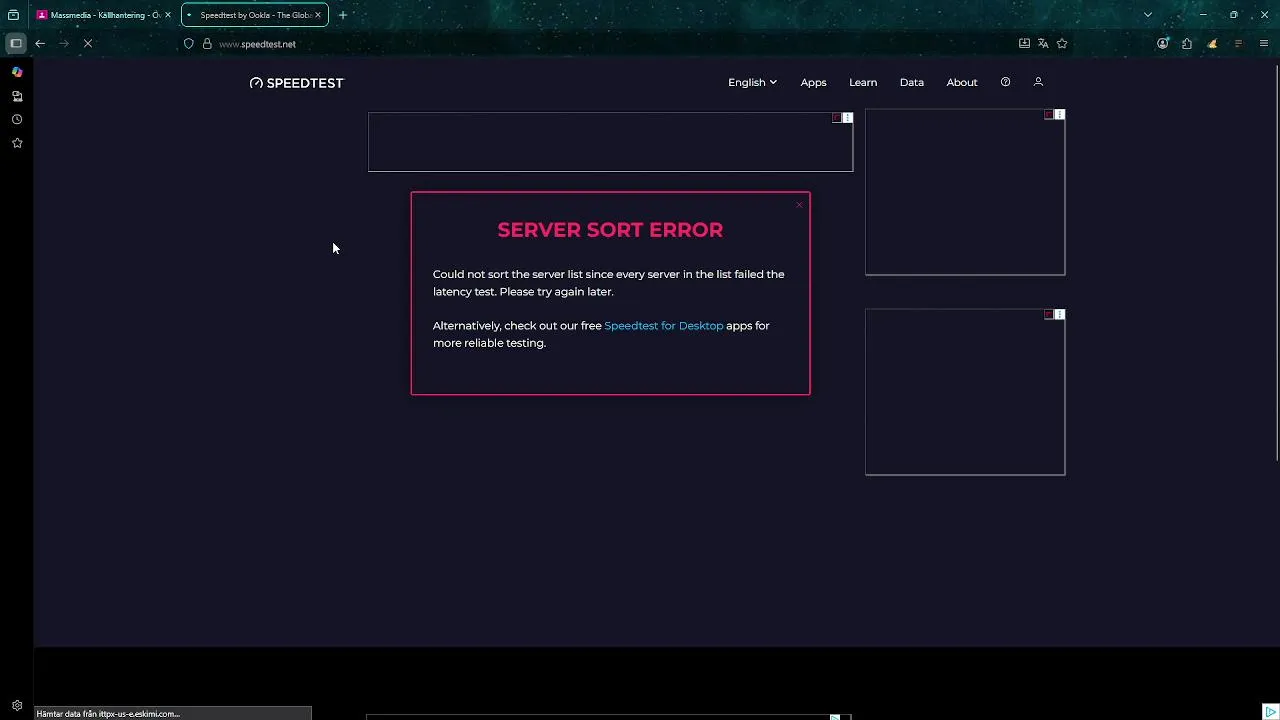
Task: Close the Massmedia tab
Action: pos(168,15)
